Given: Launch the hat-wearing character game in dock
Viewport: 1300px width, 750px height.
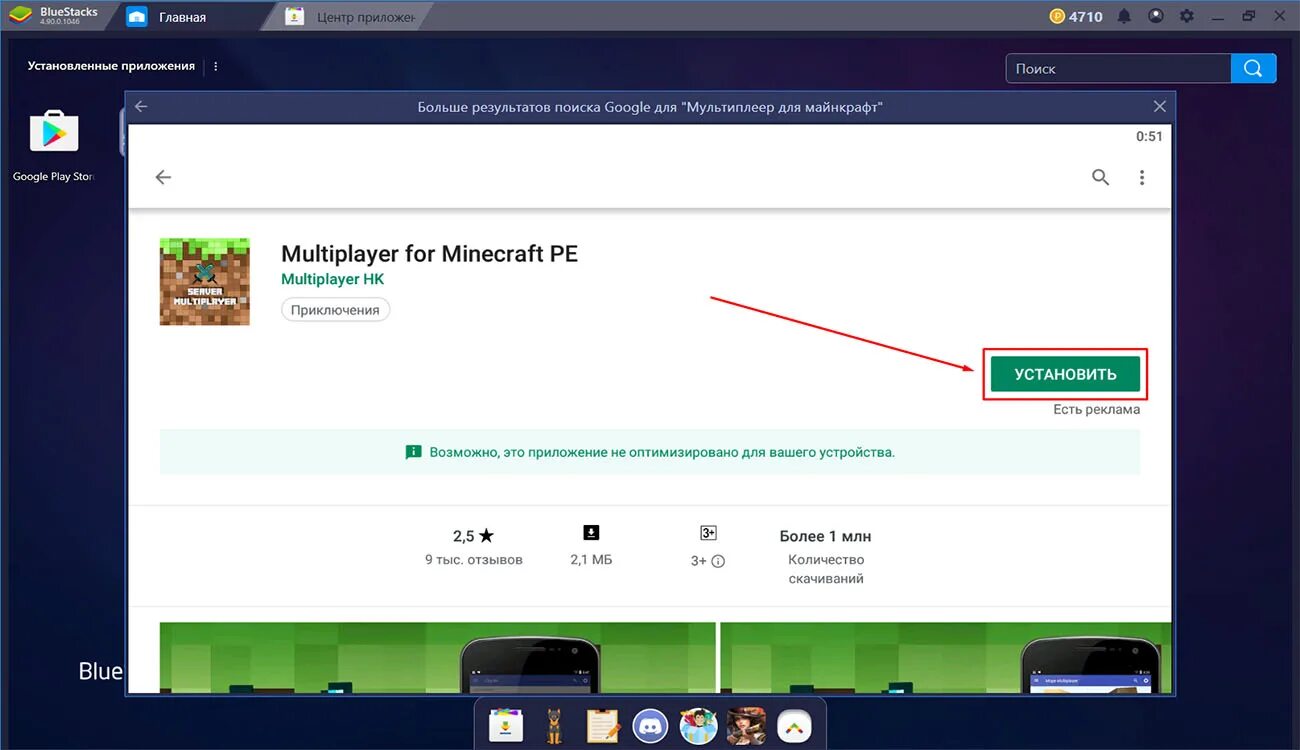Looking at the screenshot, I should [746, 725].
